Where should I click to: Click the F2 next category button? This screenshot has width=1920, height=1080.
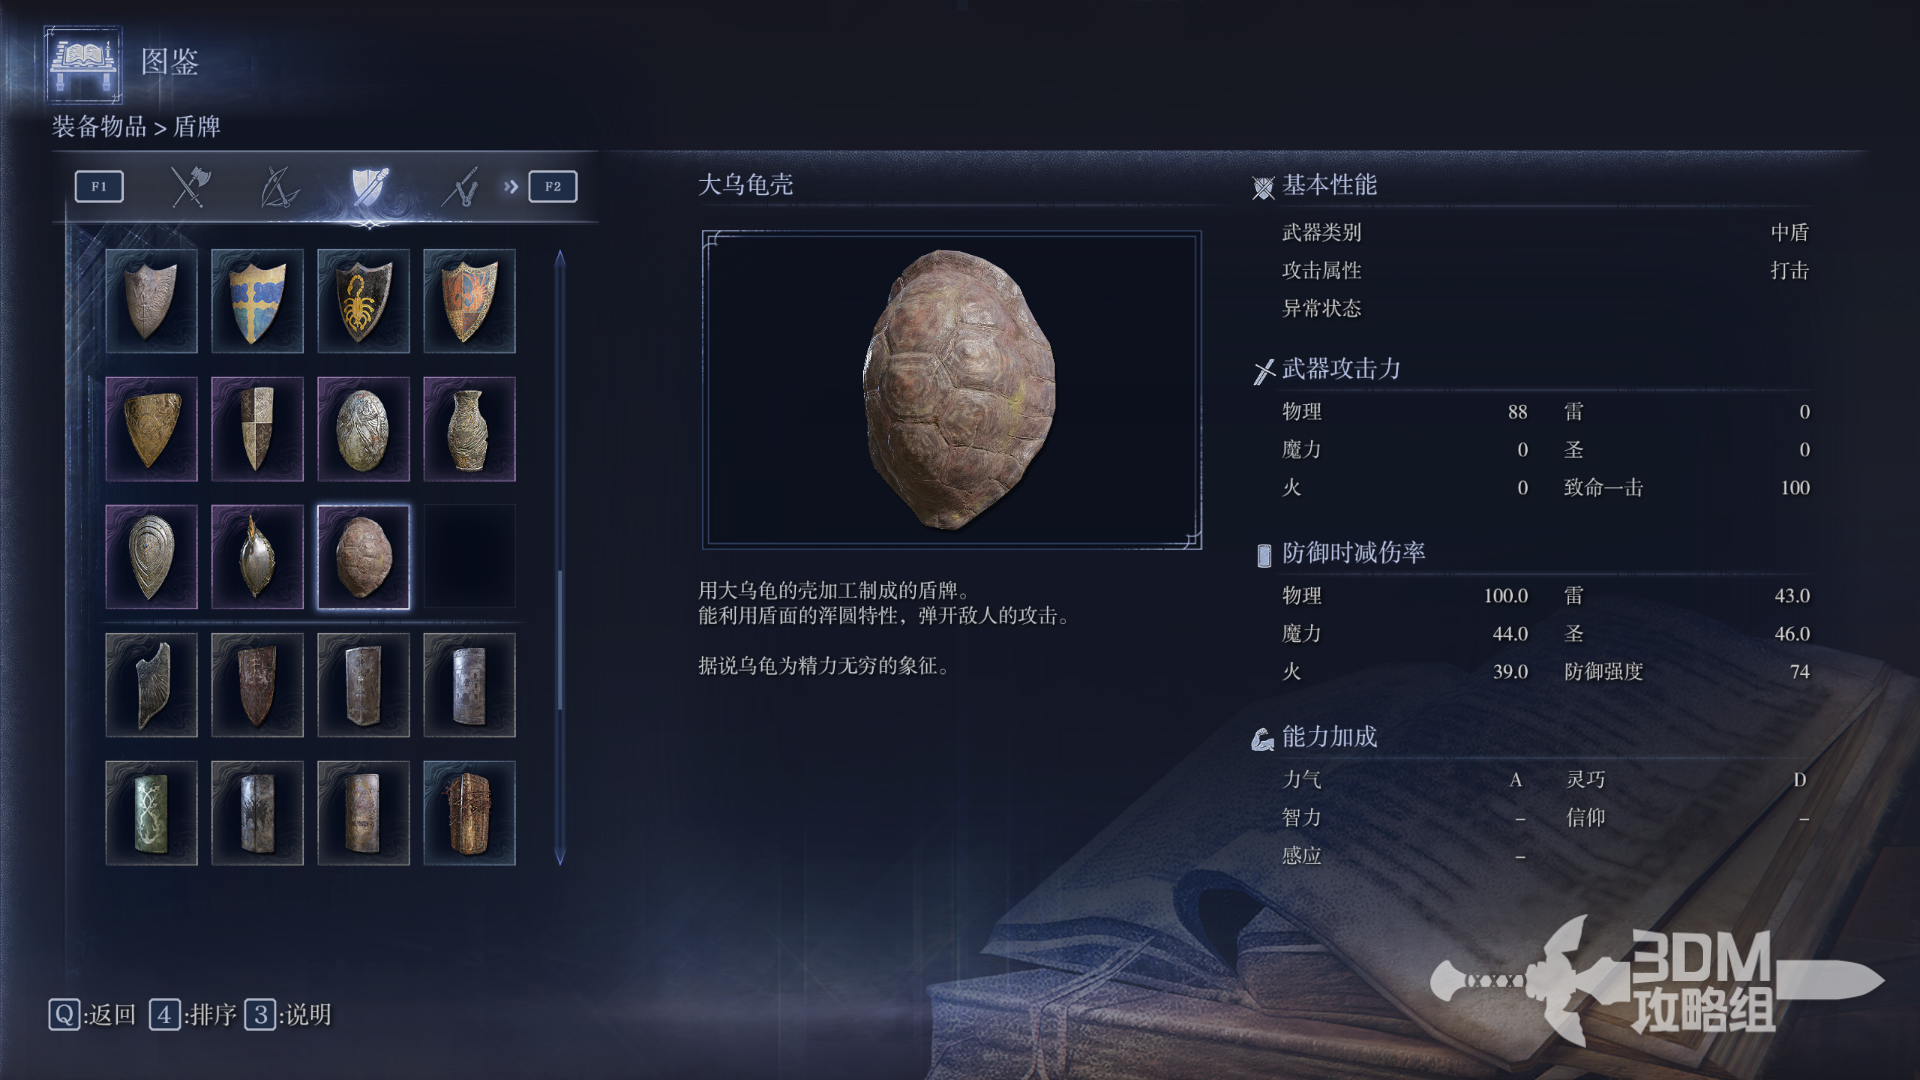[x=553, y=187]
